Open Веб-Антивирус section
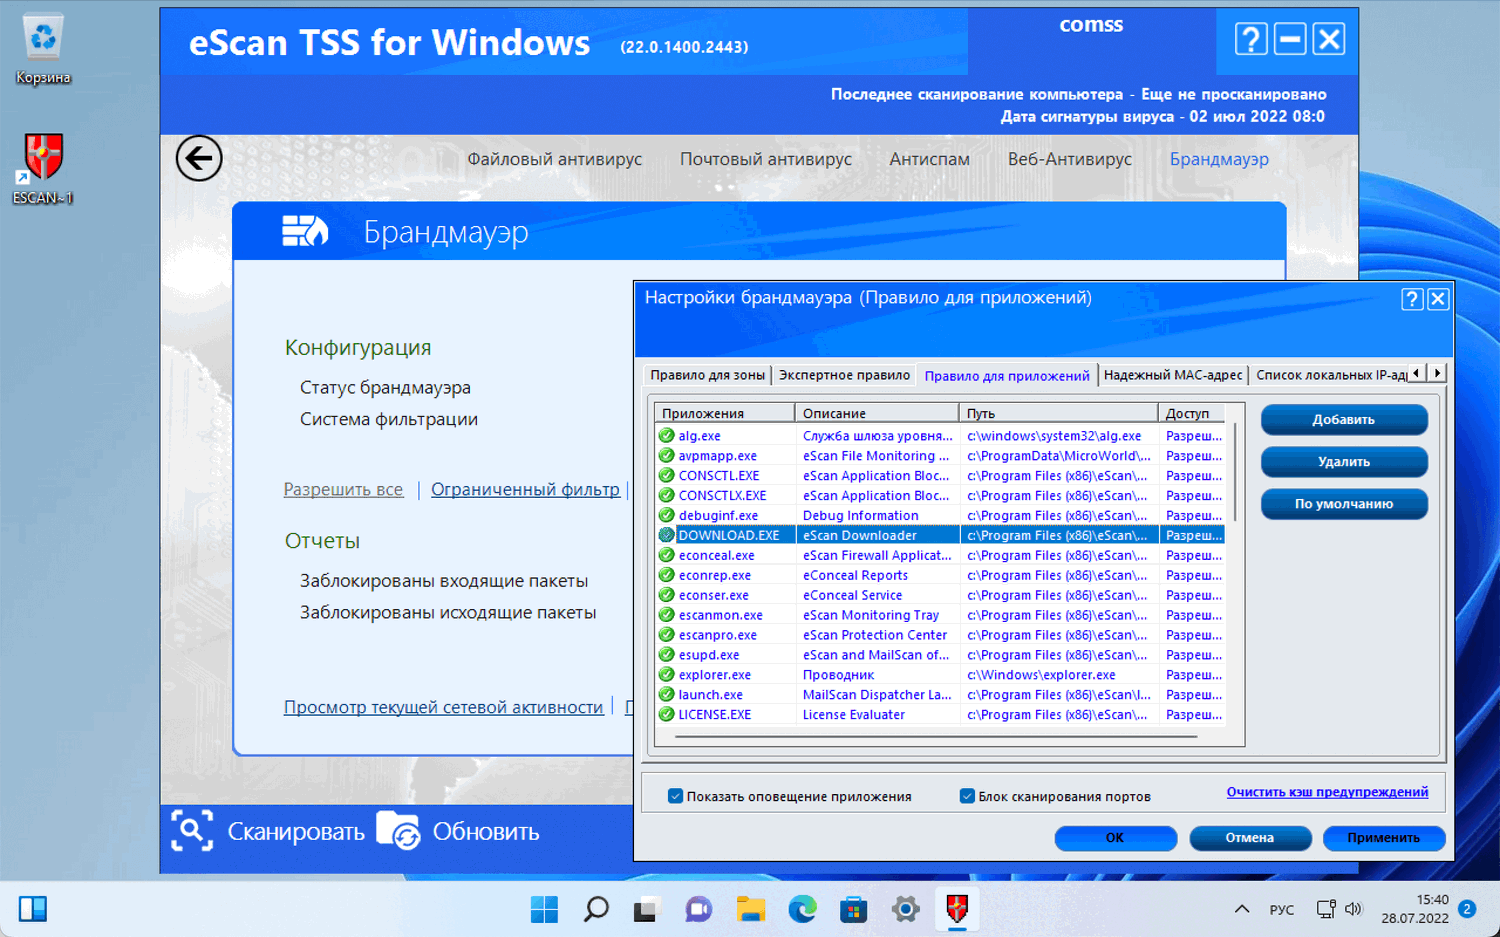Screen dimensions: 1500x937 pyautogui.click(x=1070, y=159)
